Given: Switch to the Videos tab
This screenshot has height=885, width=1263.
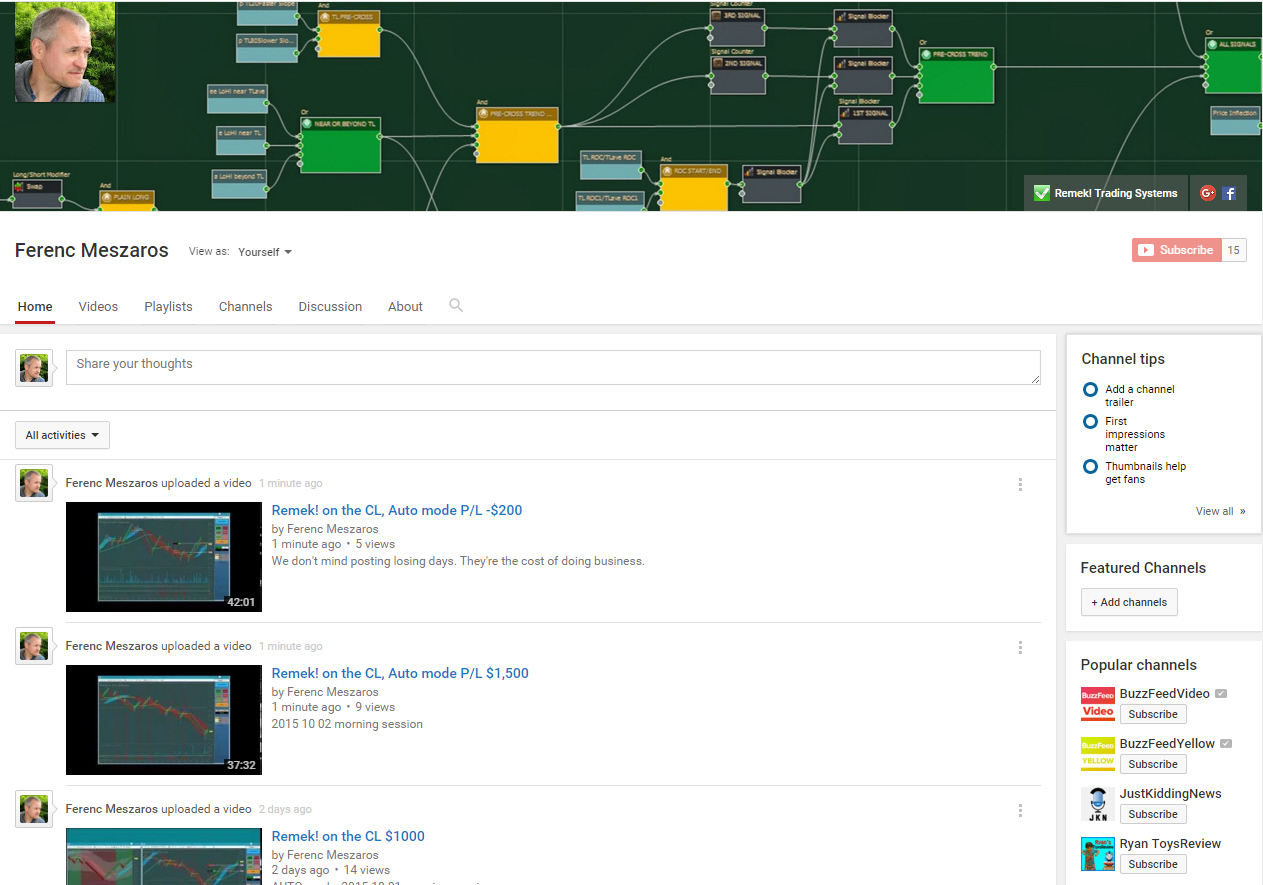Looking at the screenshot, I should pos(98,307).
